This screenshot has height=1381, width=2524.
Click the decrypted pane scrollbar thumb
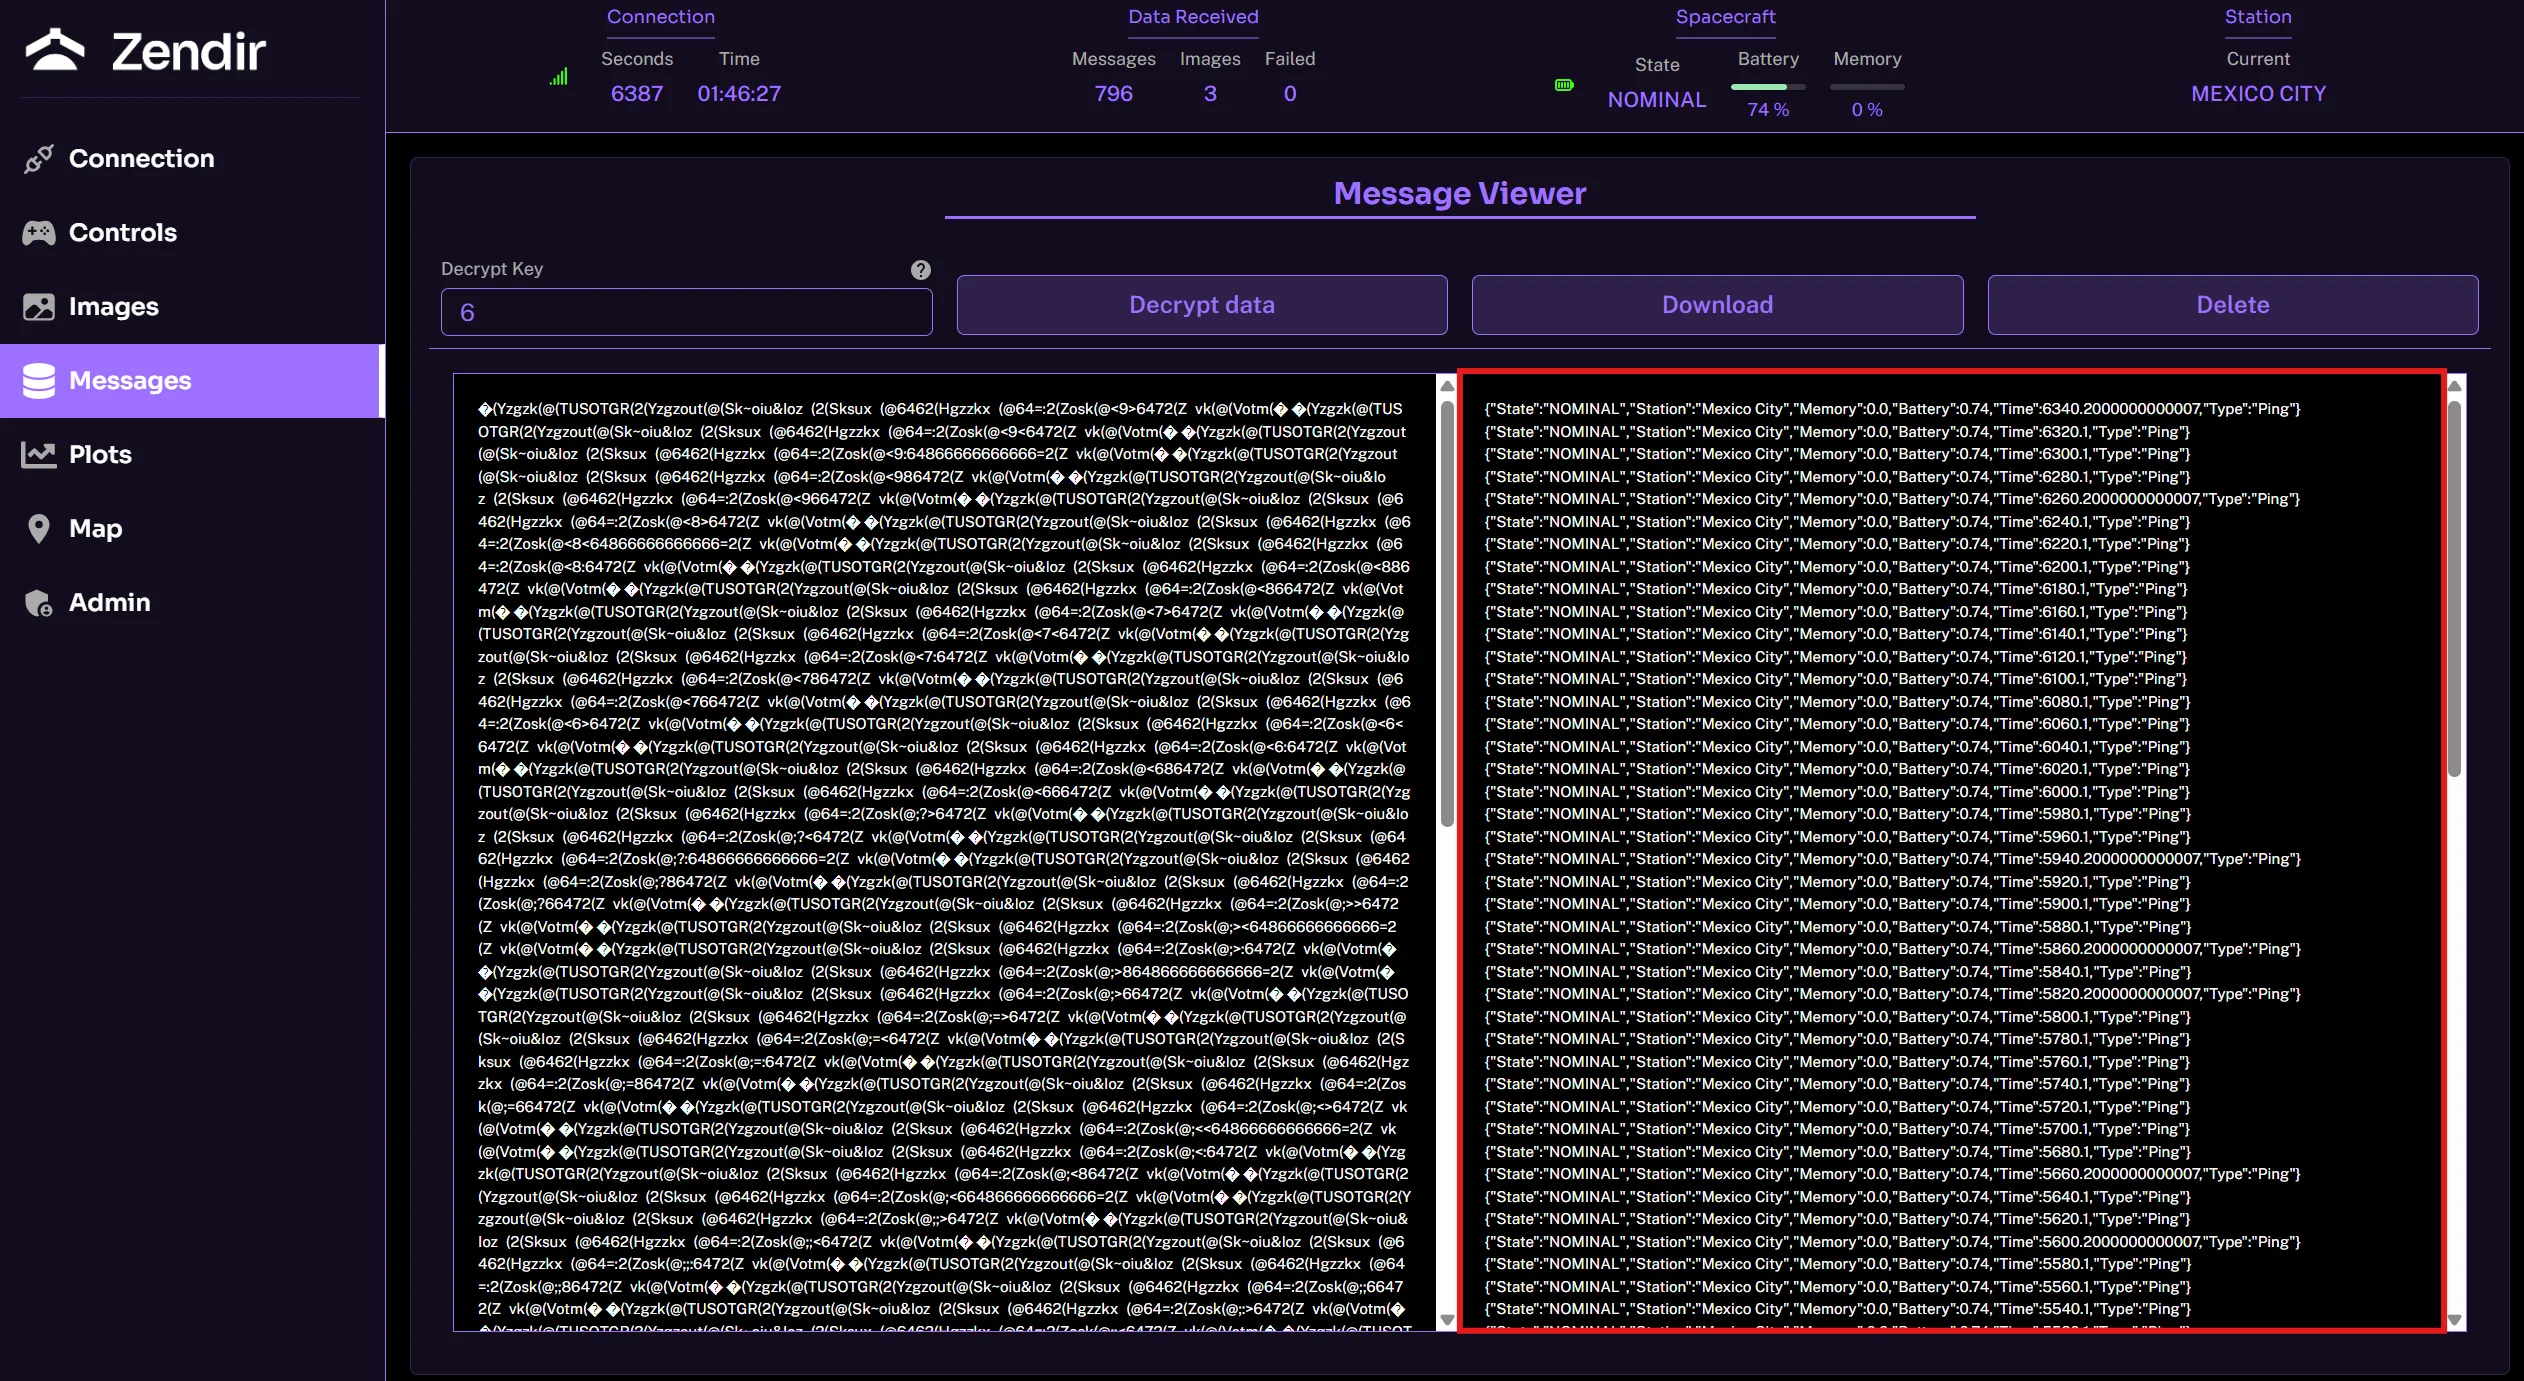[2454, 590]
